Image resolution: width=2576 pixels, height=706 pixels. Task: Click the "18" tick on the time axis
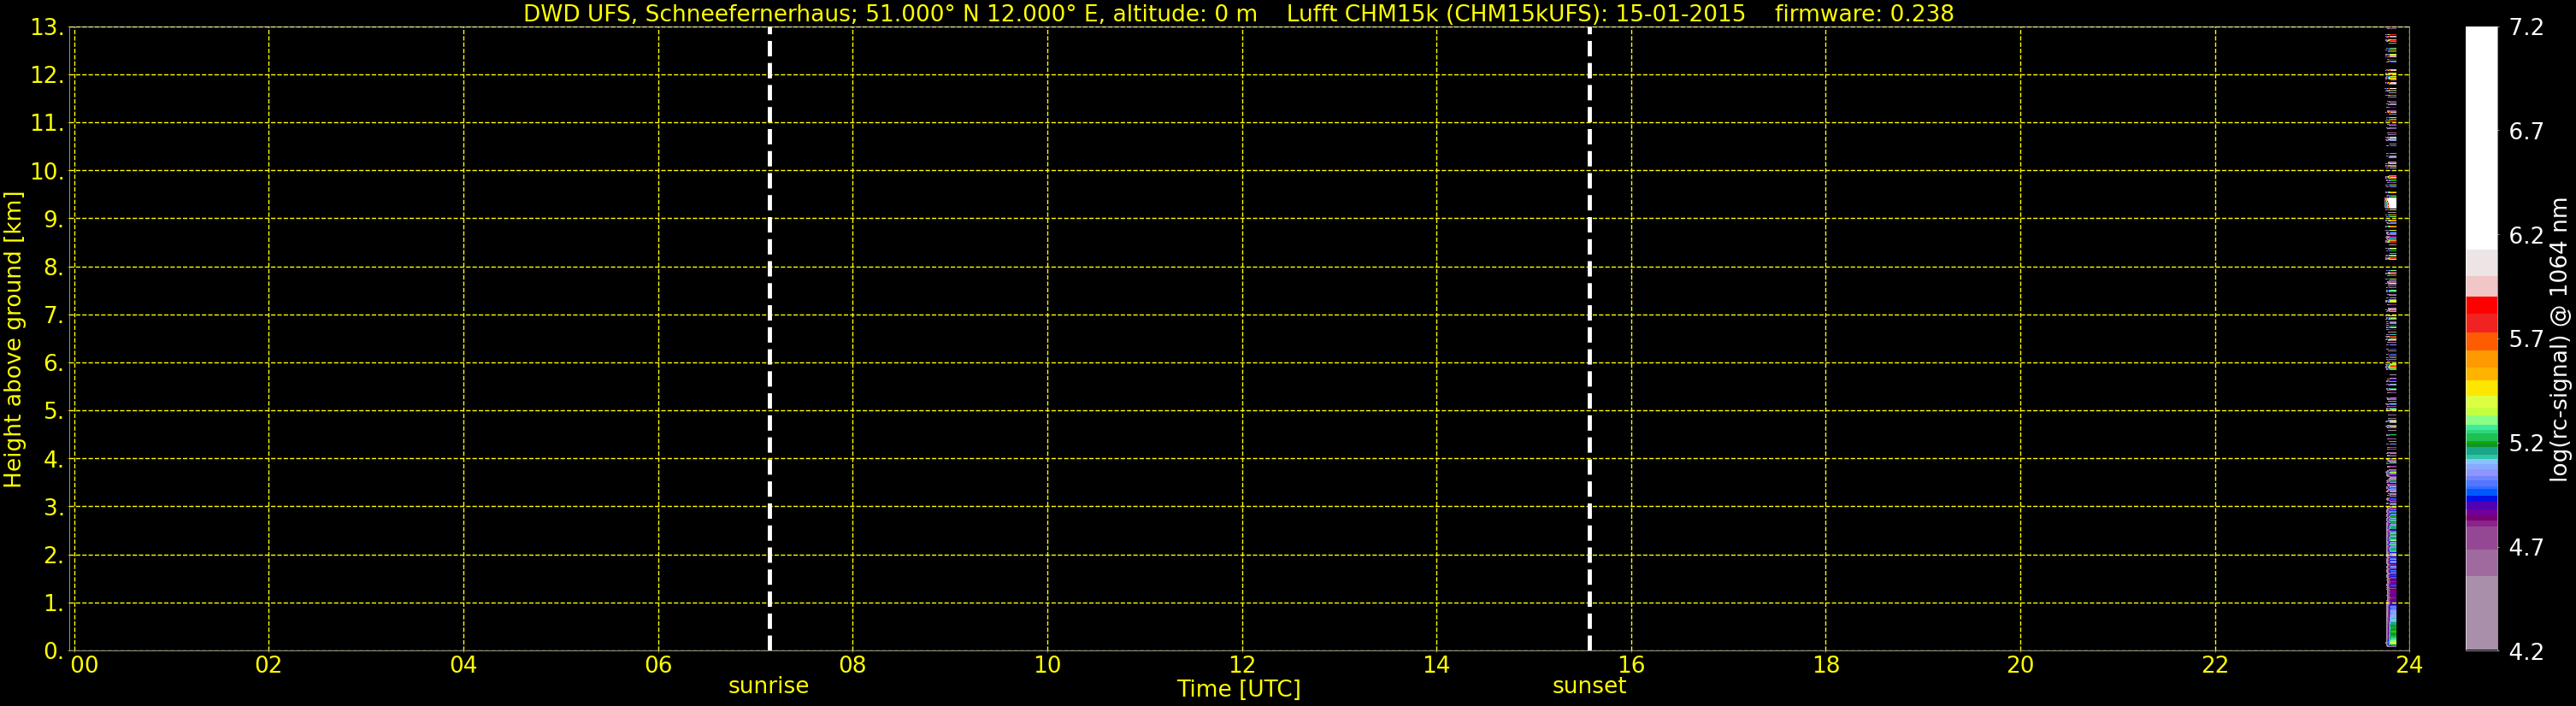[x=1826, y=665]
